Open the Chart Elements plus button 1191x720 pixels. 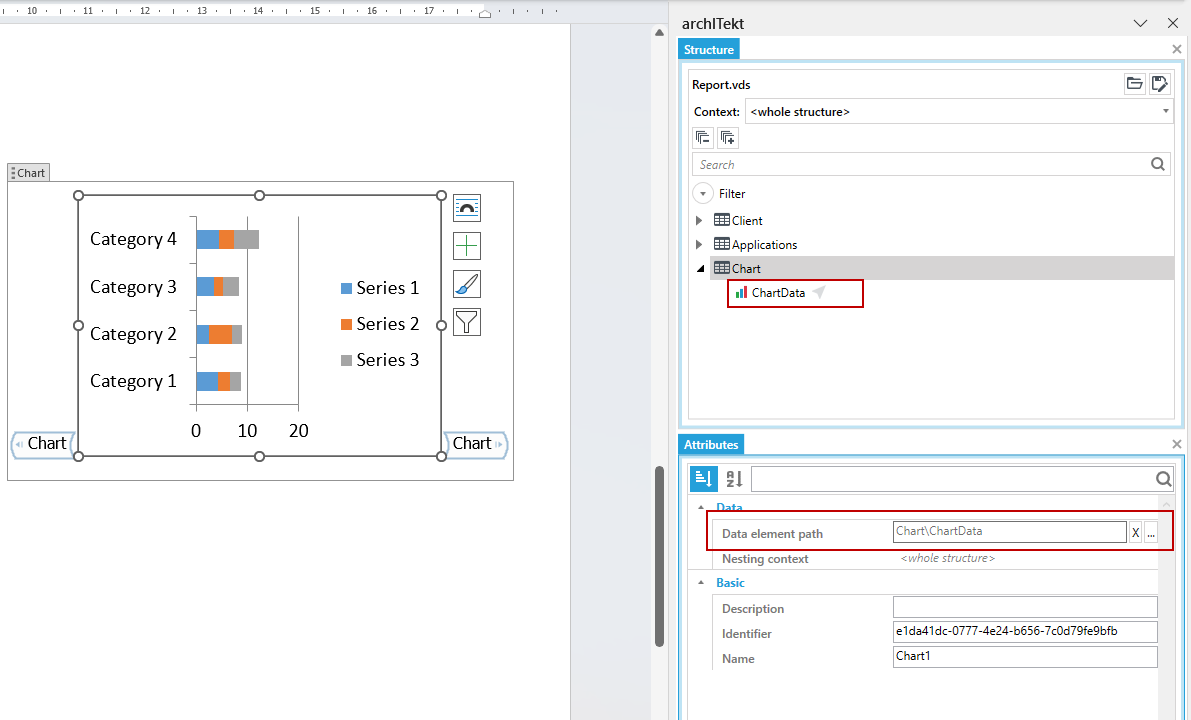[466, 246]
